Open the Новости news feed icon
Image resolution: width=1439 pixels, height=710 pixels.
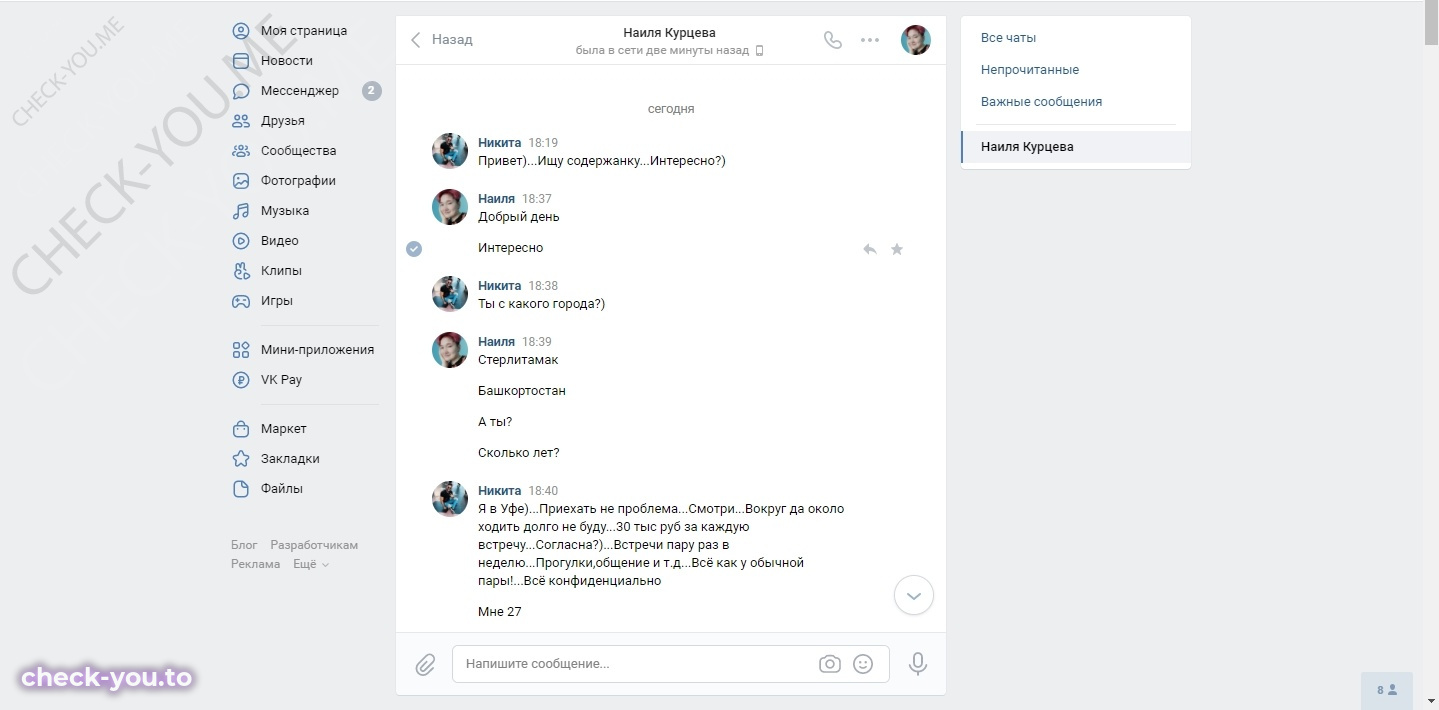(241, 61)
